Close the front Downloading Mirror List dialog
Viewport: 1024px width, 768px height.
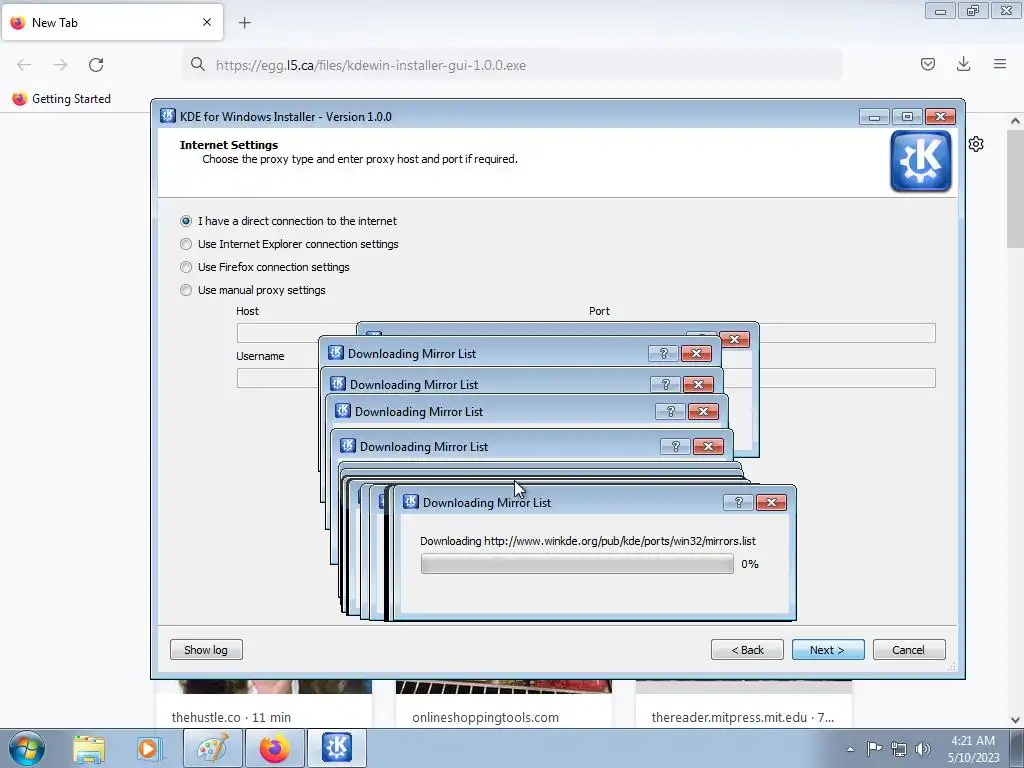pyautogui.click(x=771, y=502)
